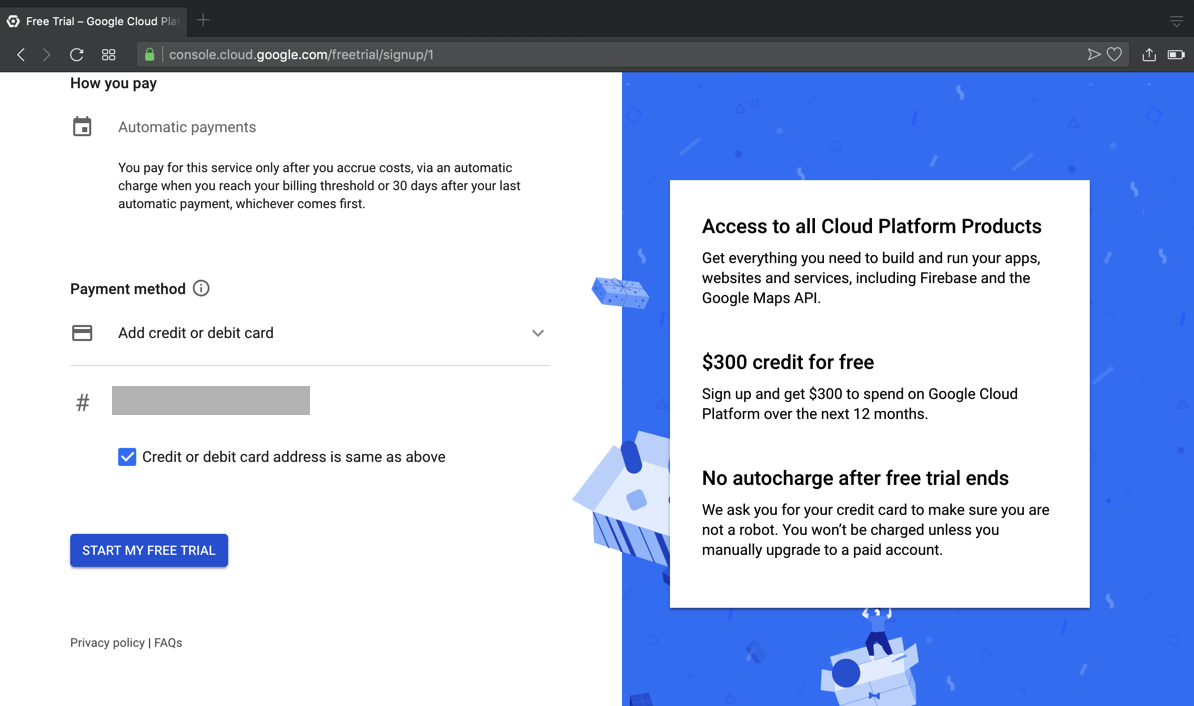Expand the Add credit or debit card dropdown
Viewport: 1194px width, 706px height.
pyautogui.click(x=537, y=333)
